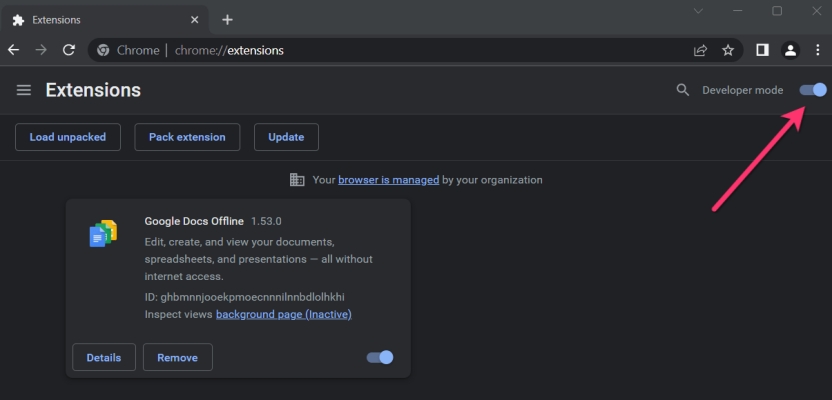This screenshot has height=400, width=832.
Task: Open the Extensions hamburger main menu
Action: pyautogui.click(x=24, y=90)
